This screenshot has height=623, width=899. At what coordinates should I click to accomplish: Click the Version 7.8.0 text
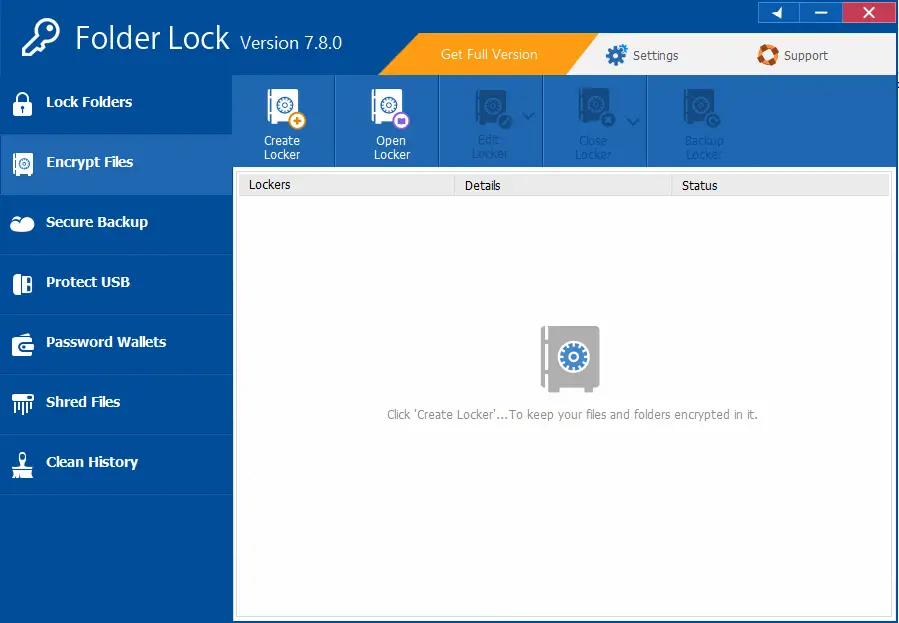pyautogui.click(x=291, y=43)
